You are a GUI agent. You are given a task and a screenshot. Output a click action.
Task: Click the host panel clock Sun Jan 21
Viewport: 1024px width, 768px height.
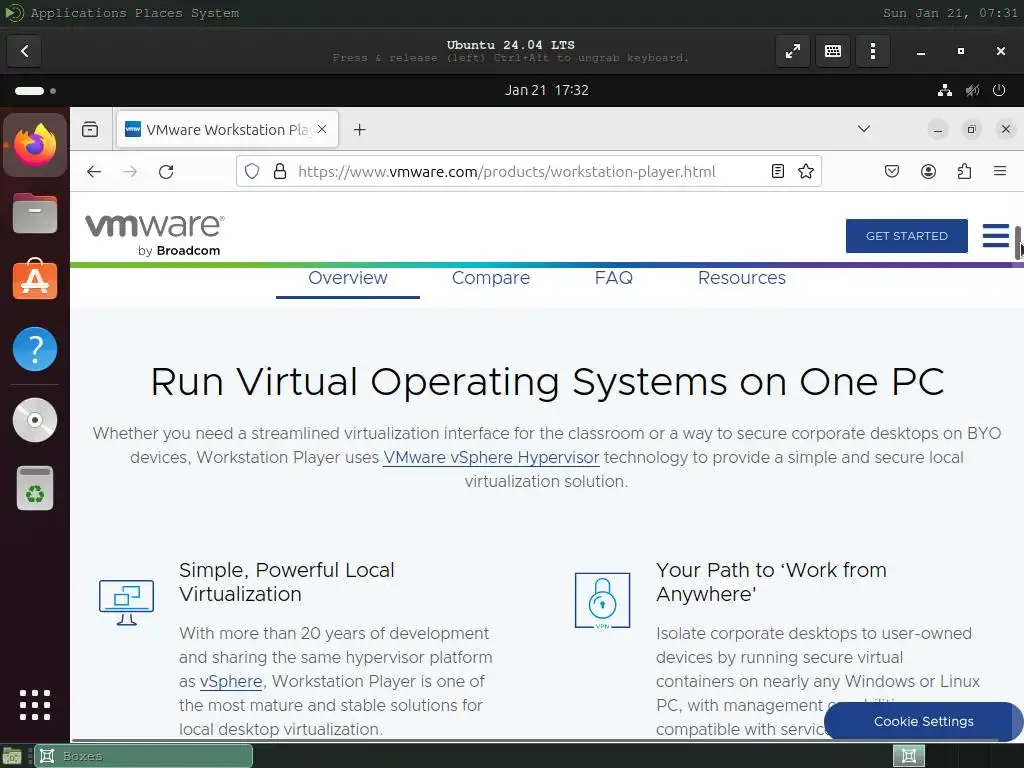[x=950, y=13]
